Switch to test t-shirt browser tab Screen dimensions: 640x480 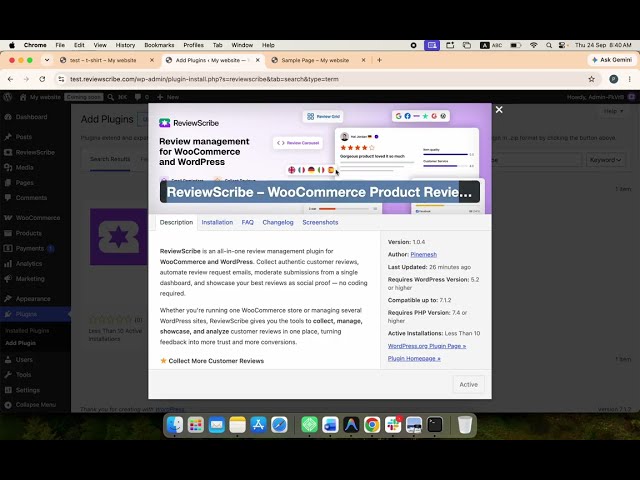pos(107,60)
